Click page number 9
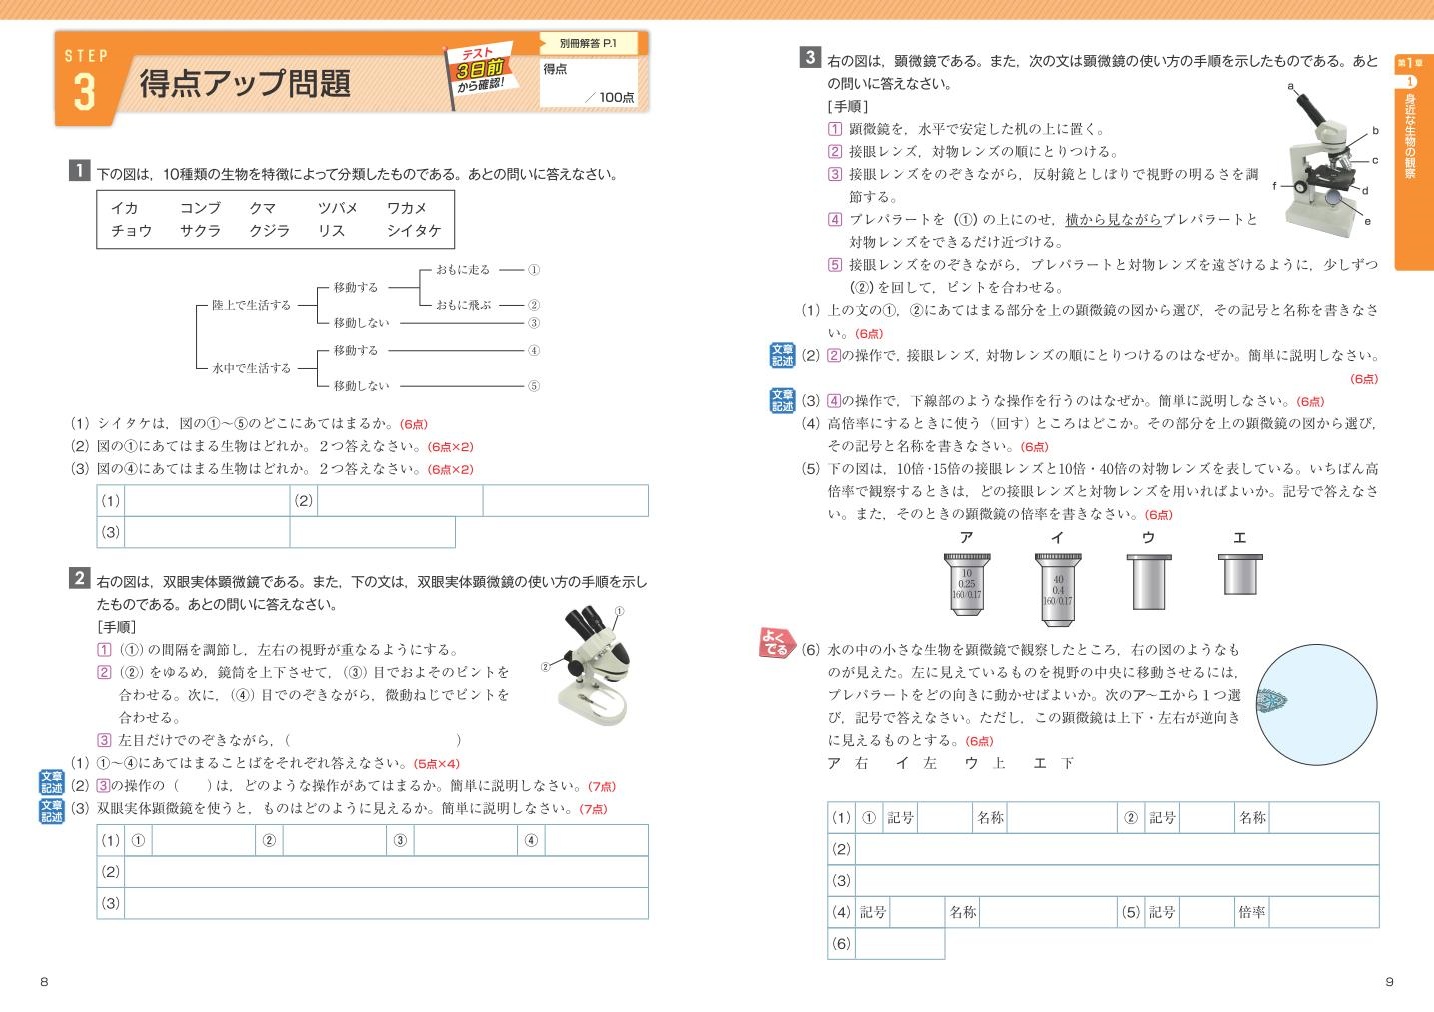Image resolution: width=1434 pixels, height=1012 pixels. 1389,982
